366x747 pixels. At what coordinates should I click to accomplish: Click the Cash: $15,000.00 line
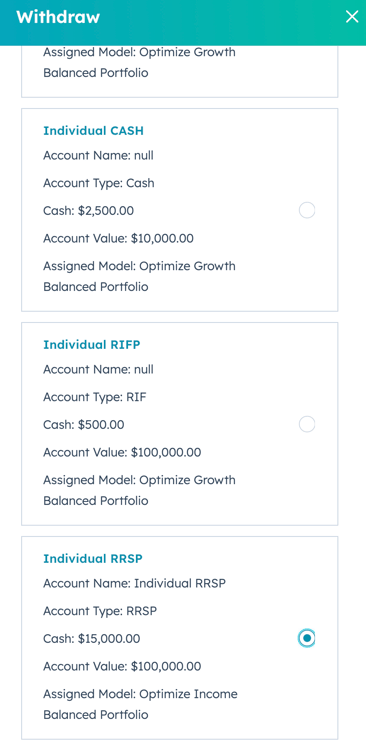coord(92,638)
